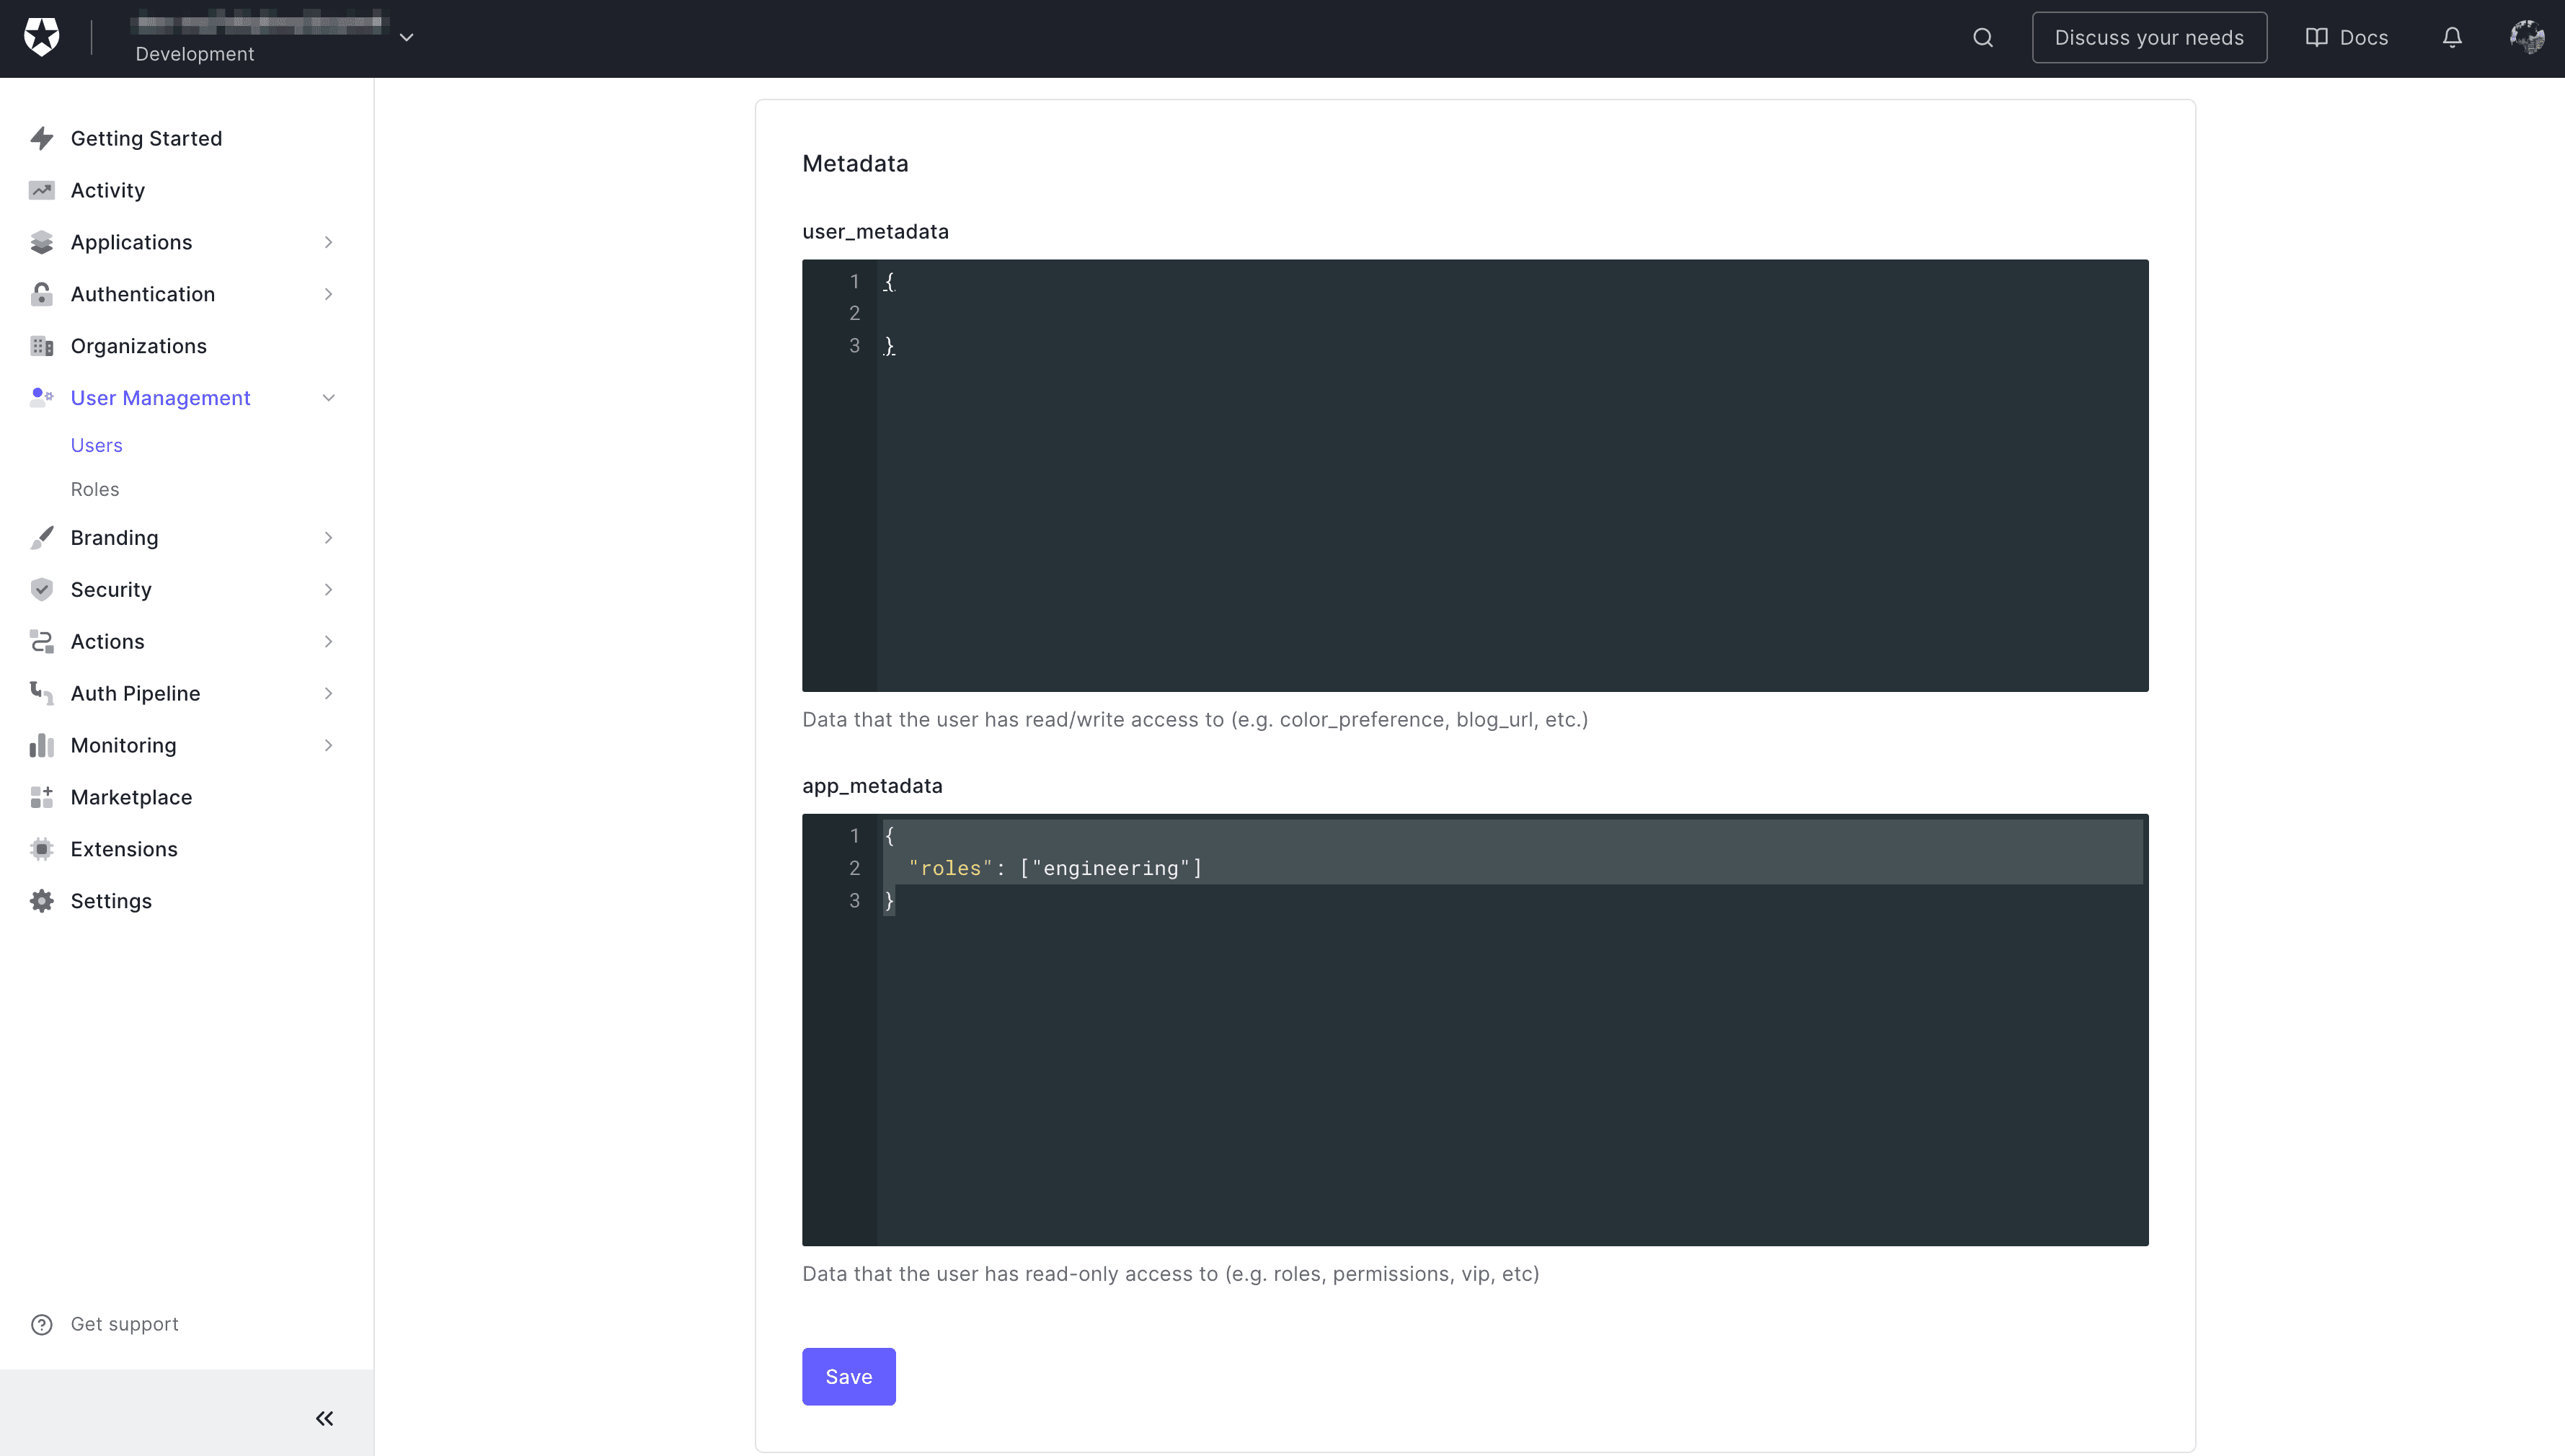Select the Users submenu item
The image size is (2565, 1456).
pos(95,444)
